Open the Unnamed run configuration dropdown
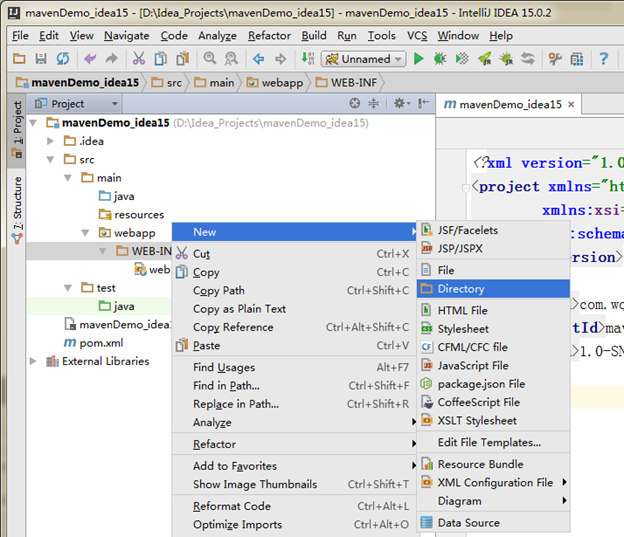 [x=364, y=59]
